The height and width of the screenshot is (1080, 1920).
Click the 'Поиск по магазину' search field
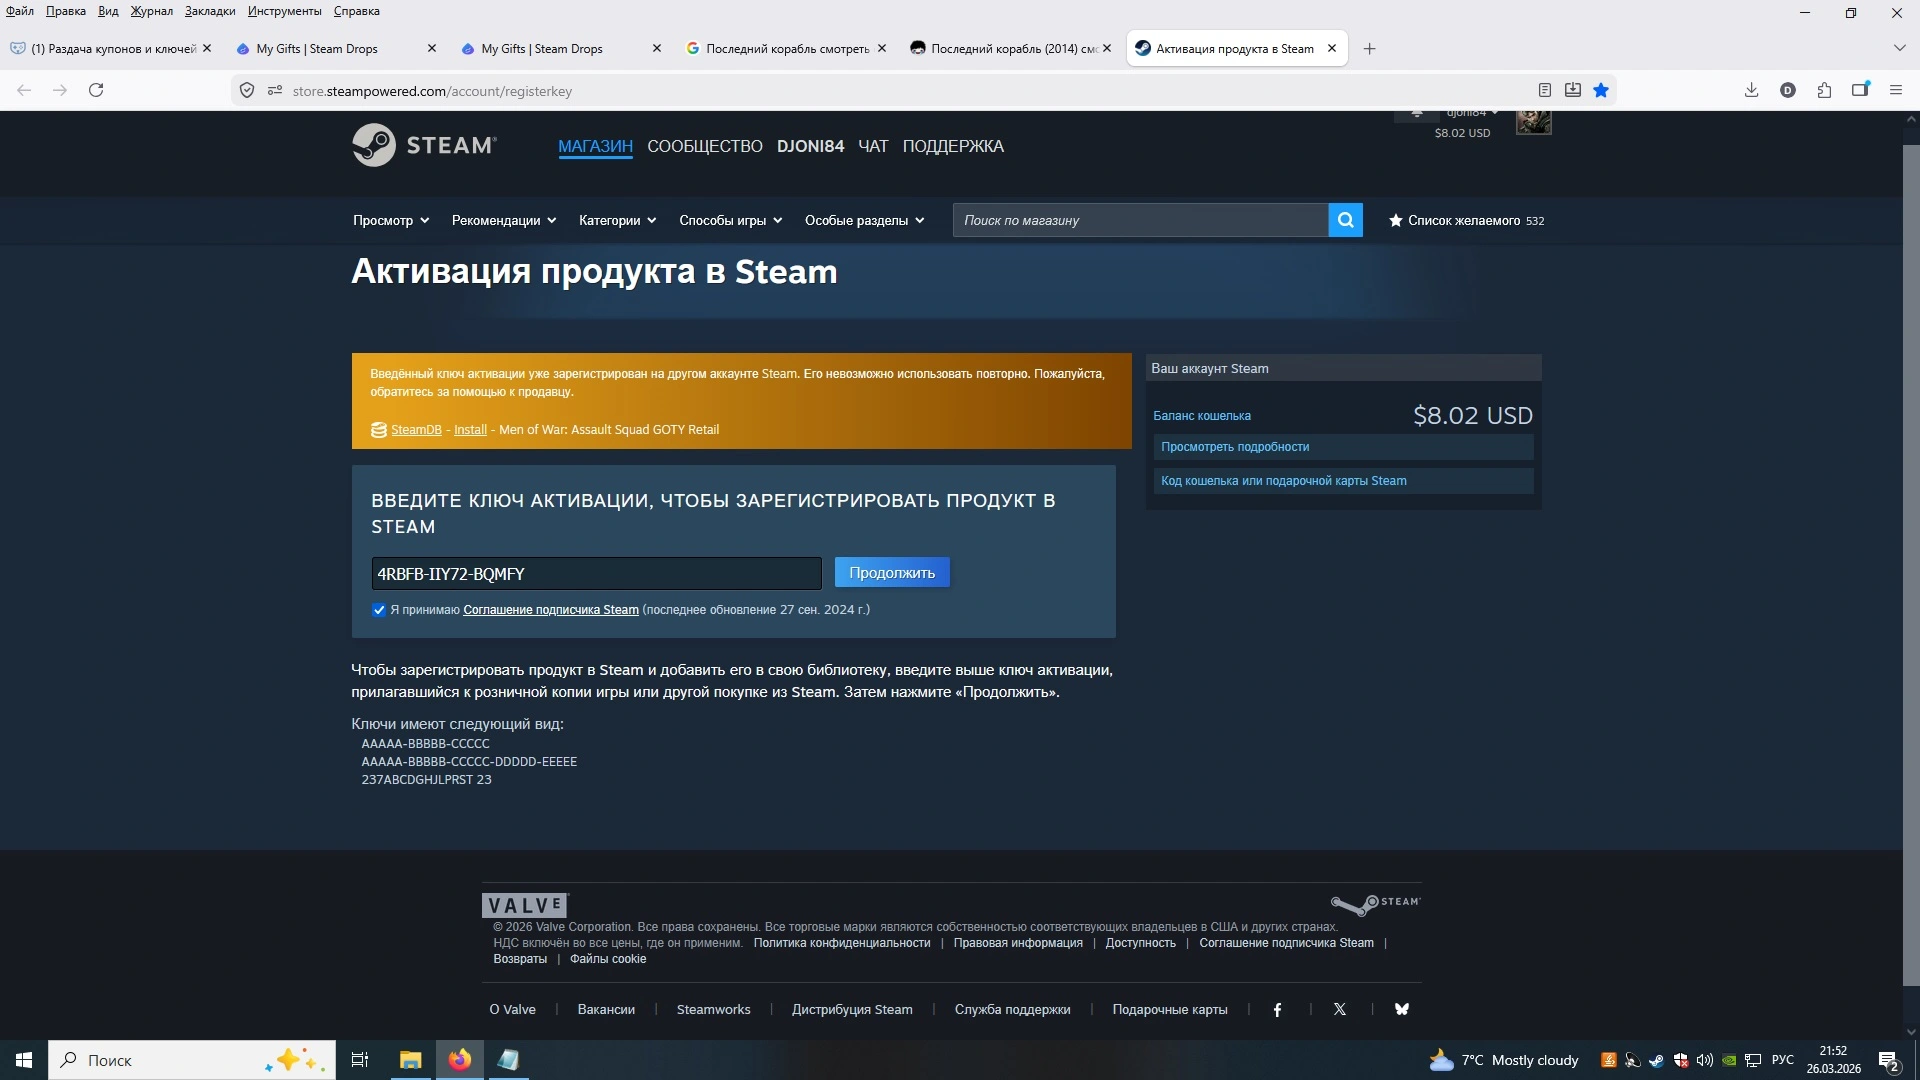coord(1140,220)
